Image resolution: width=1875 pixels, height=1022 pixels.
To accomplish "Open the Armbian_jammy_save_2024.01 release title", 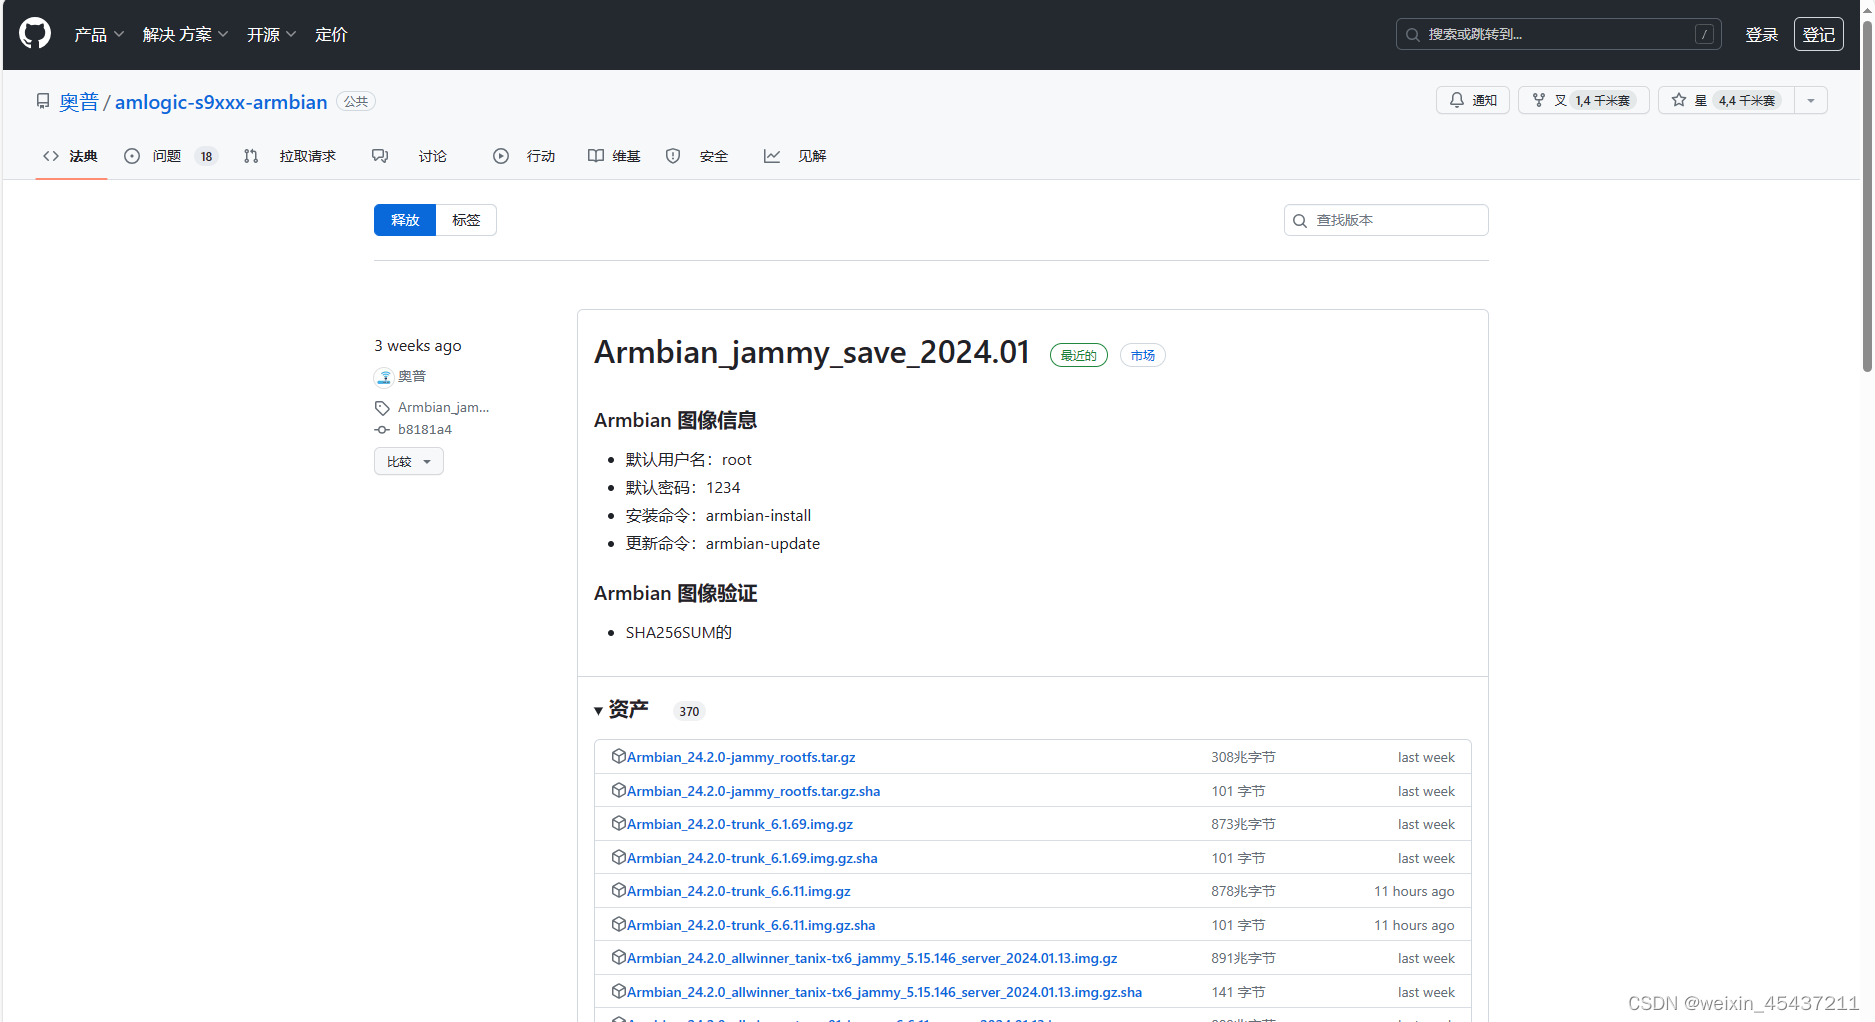I will (x=811, y=353).
